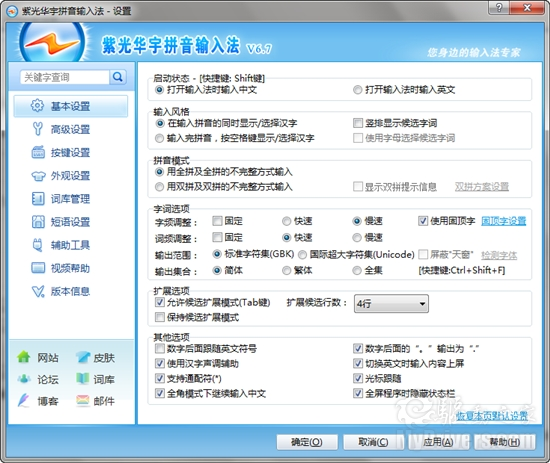Viewport: 550px width, 463px height.
Task: Toggle 允许候选扩展模式(Tab键) checkbox
Action: [160, 302]
